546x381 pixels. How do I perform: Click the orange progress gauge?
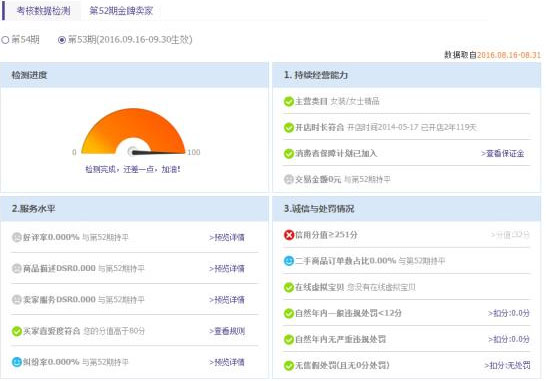(x=133, y=131)
